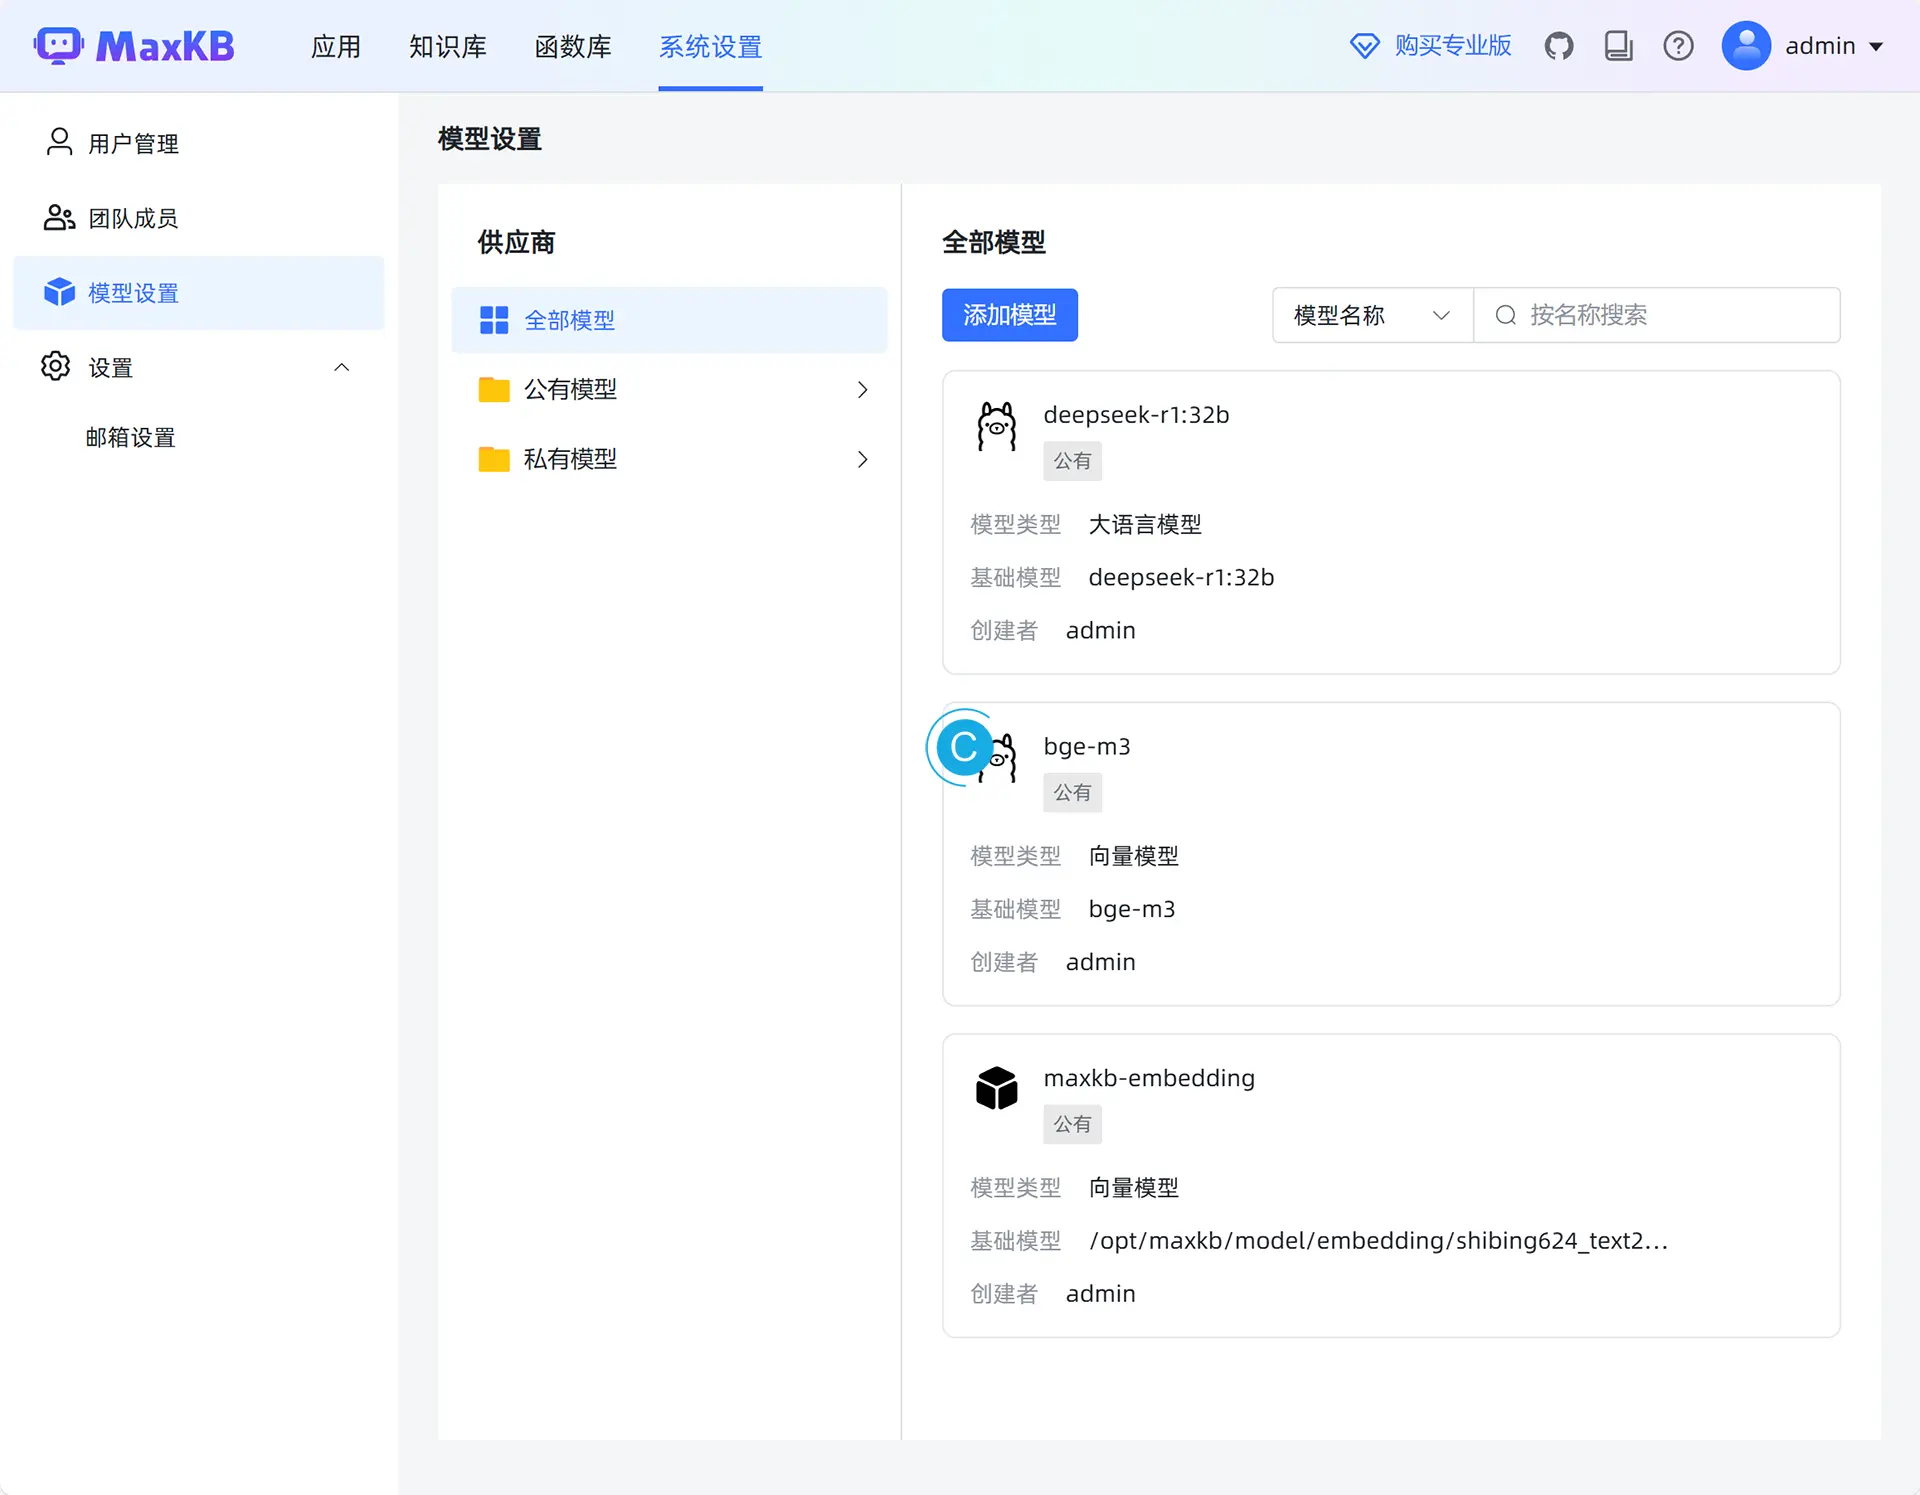Click admin creator on bge-m3 card
The image size is (1920, 1495).
click(1100, 962)
